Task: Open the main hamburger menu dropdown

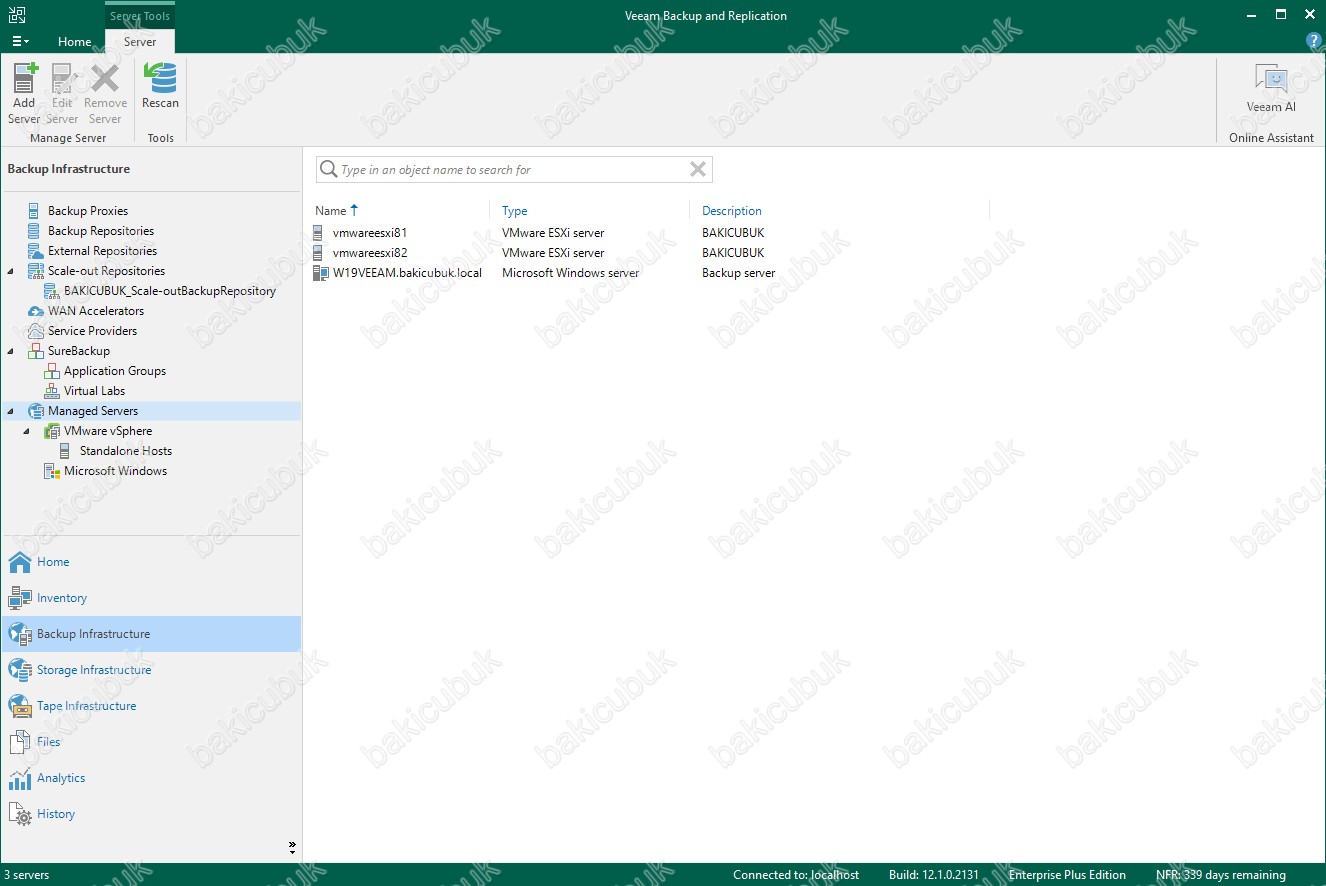Action: pyautogui.click(x=19, y=41)
